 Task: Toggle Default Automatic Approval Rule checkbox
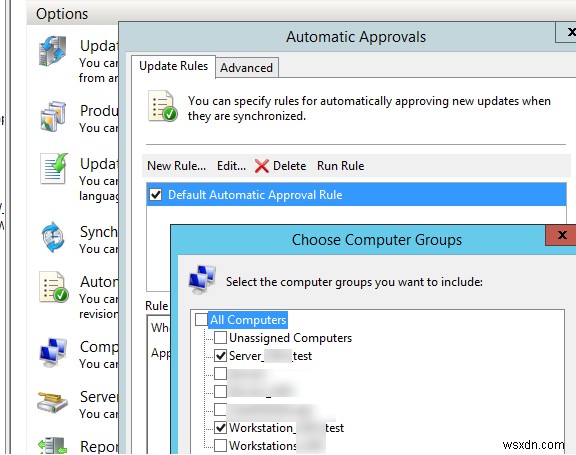click(156, 195)
